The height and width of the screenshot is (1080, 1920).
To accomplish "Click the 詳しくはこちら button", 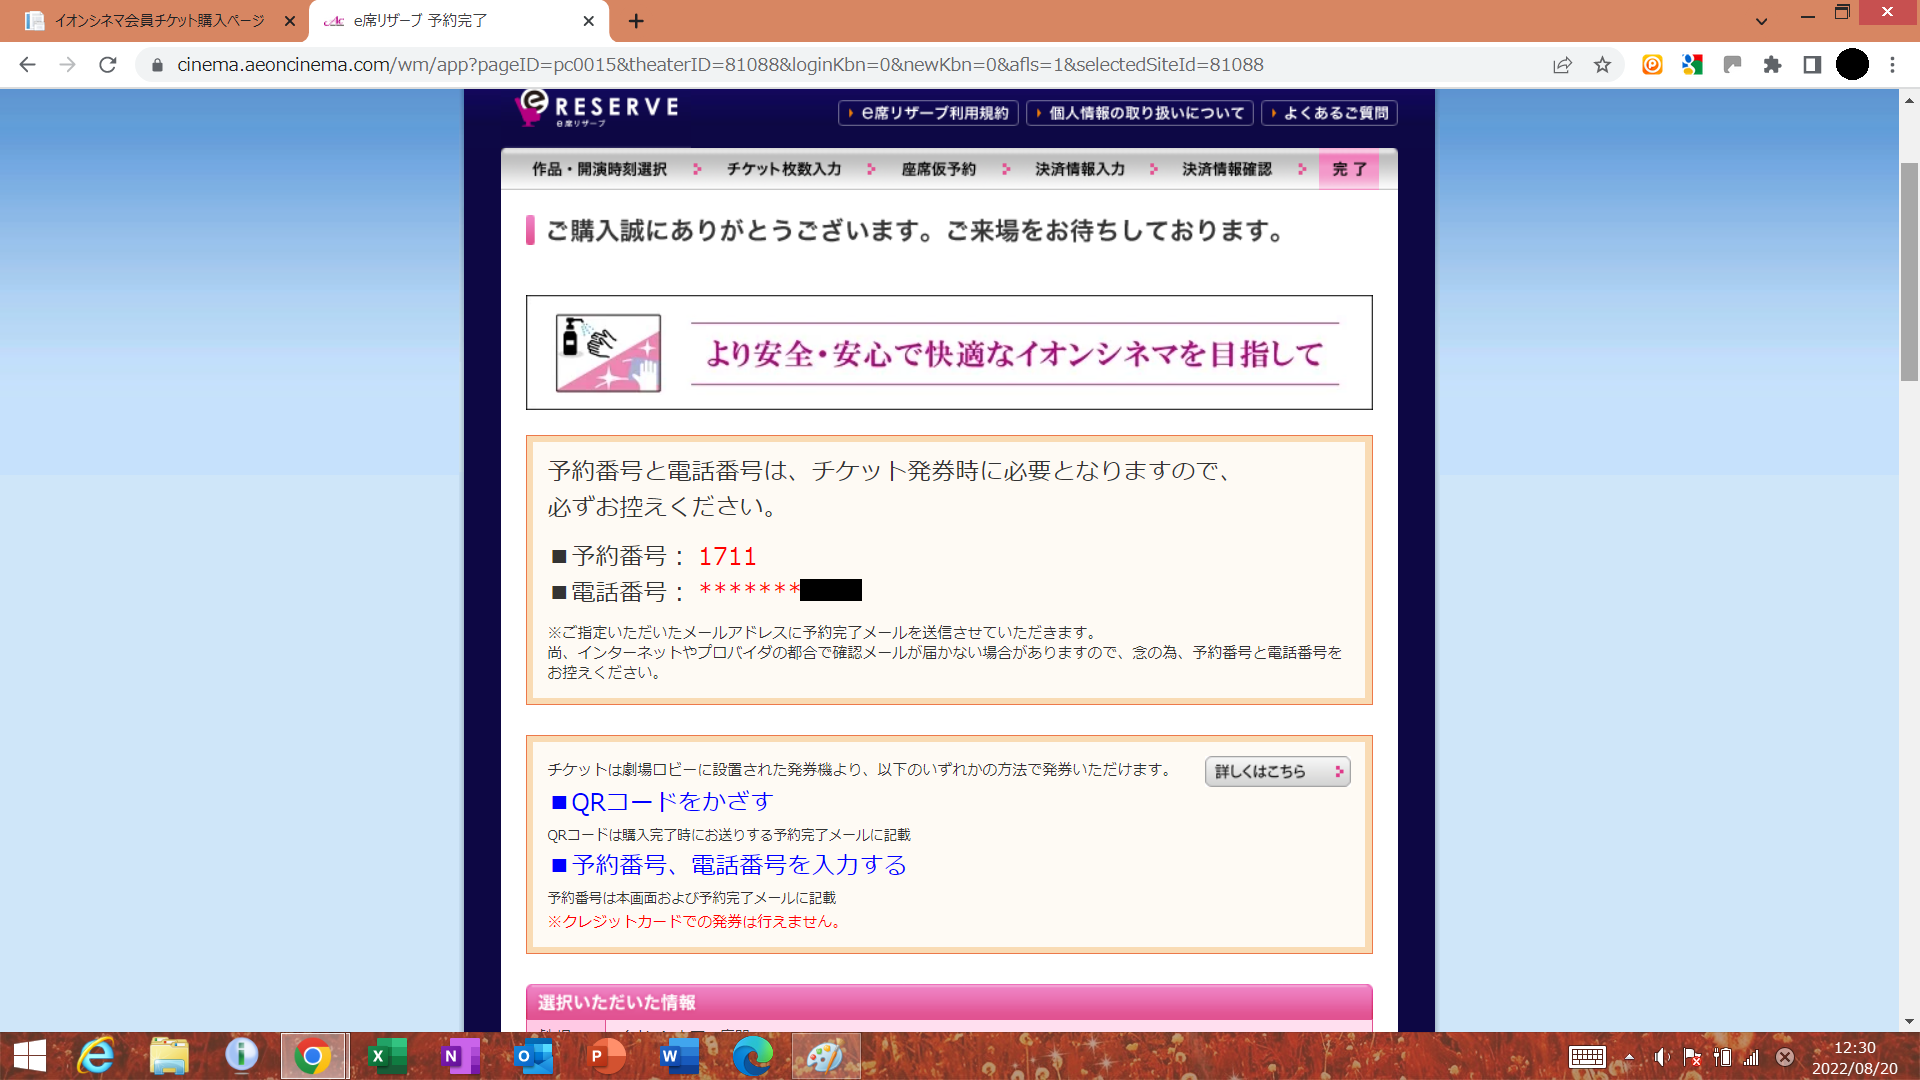I will pos(1277,771).
